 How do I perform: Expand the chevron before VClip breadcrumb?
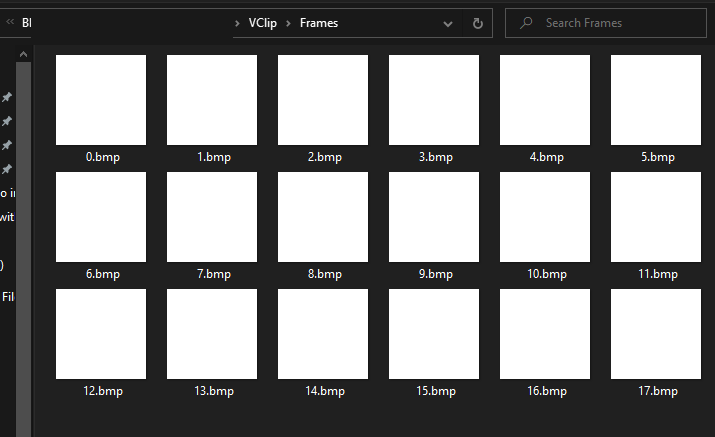(237, 23)
